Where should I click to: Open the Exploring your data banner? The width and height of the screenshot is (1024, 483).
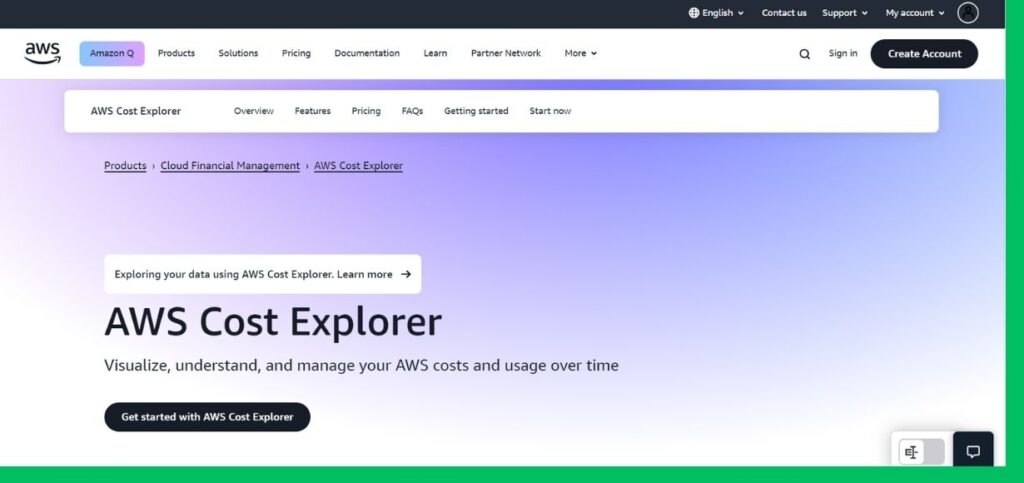coord(263,274)
